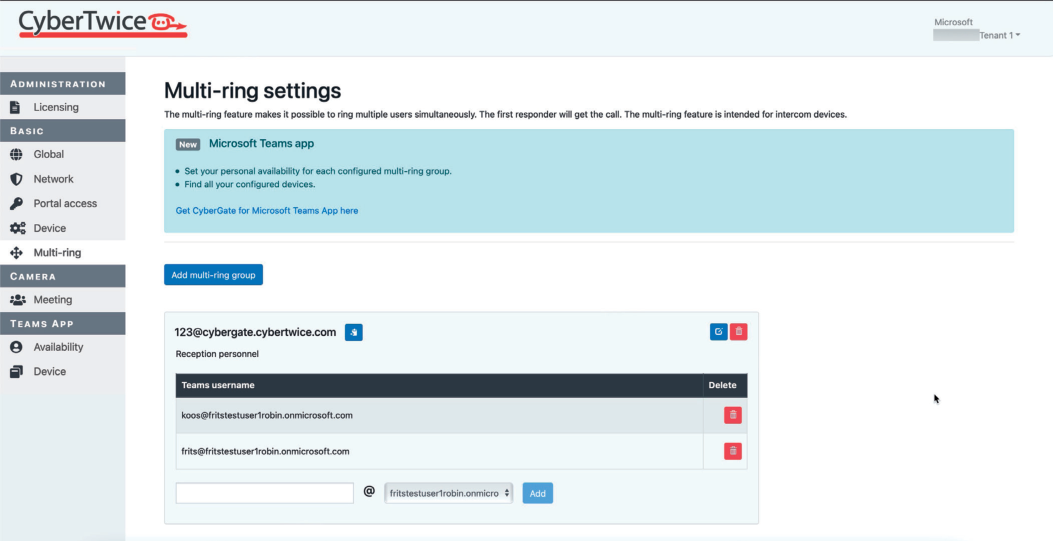Click the Portal access key icon
This screenshot has width=1053, height=543.
tap(16, 203)
